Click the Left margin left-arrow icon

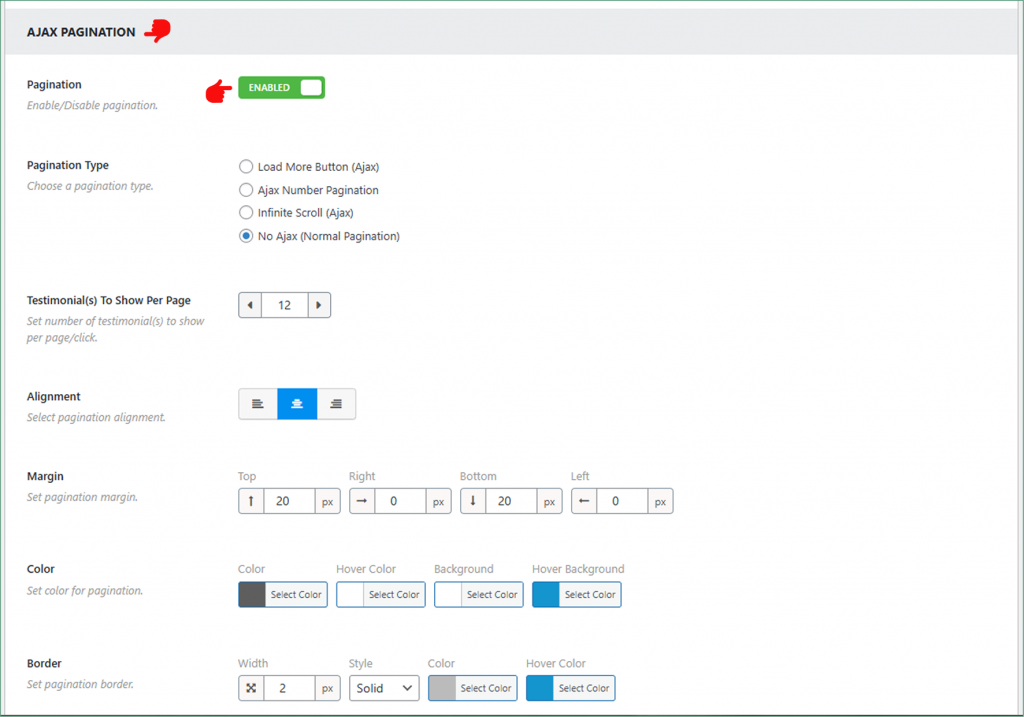point(584,501)
